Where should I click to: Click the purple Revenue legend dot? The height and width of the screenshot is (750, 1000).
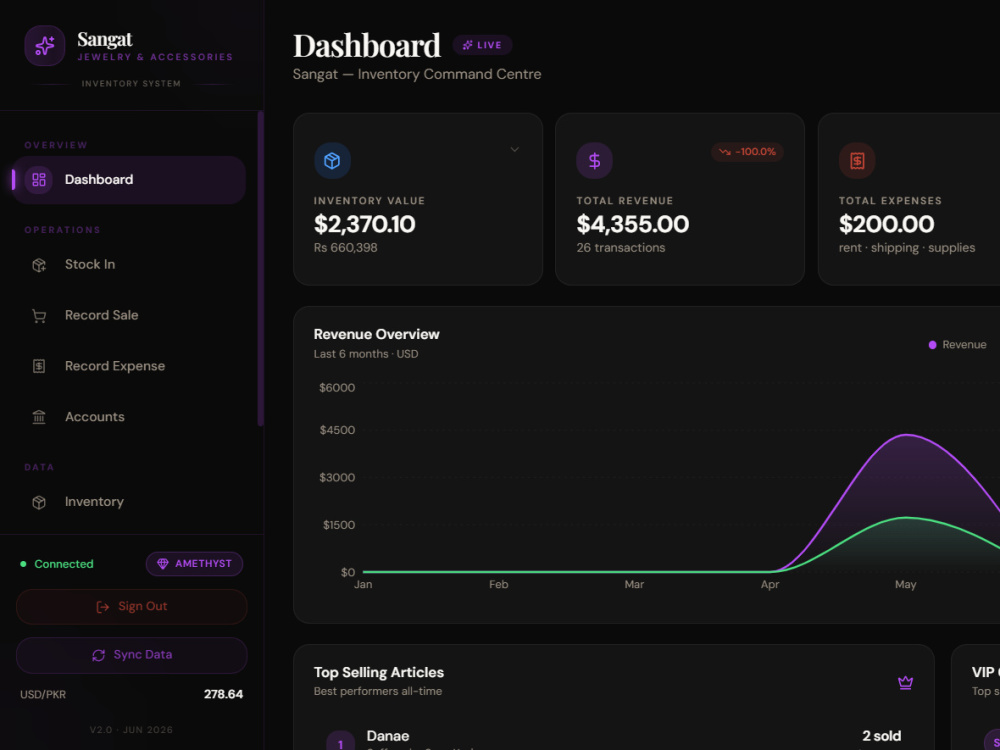[x=932, y=345]
